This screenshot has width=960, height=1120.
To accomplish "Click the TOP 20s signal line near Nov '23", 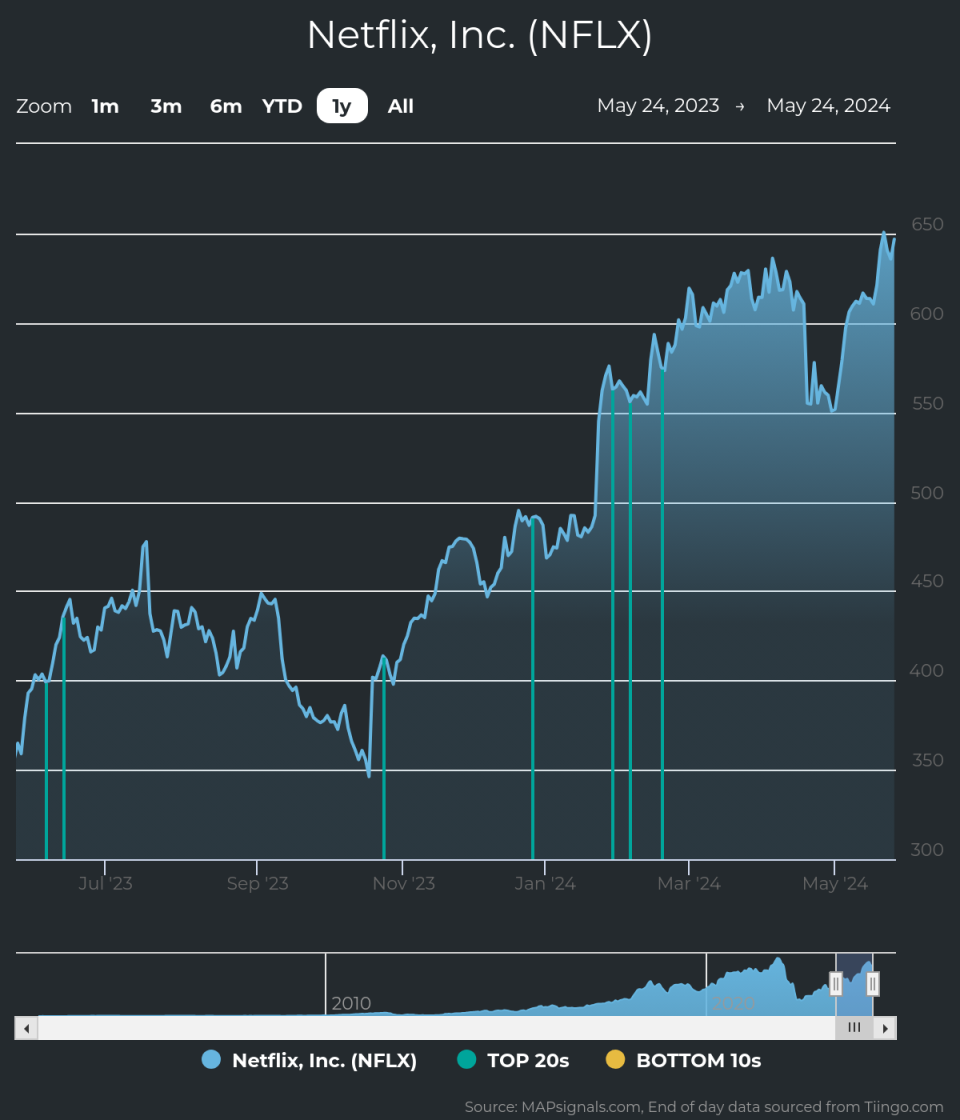I will coord(384,761).
